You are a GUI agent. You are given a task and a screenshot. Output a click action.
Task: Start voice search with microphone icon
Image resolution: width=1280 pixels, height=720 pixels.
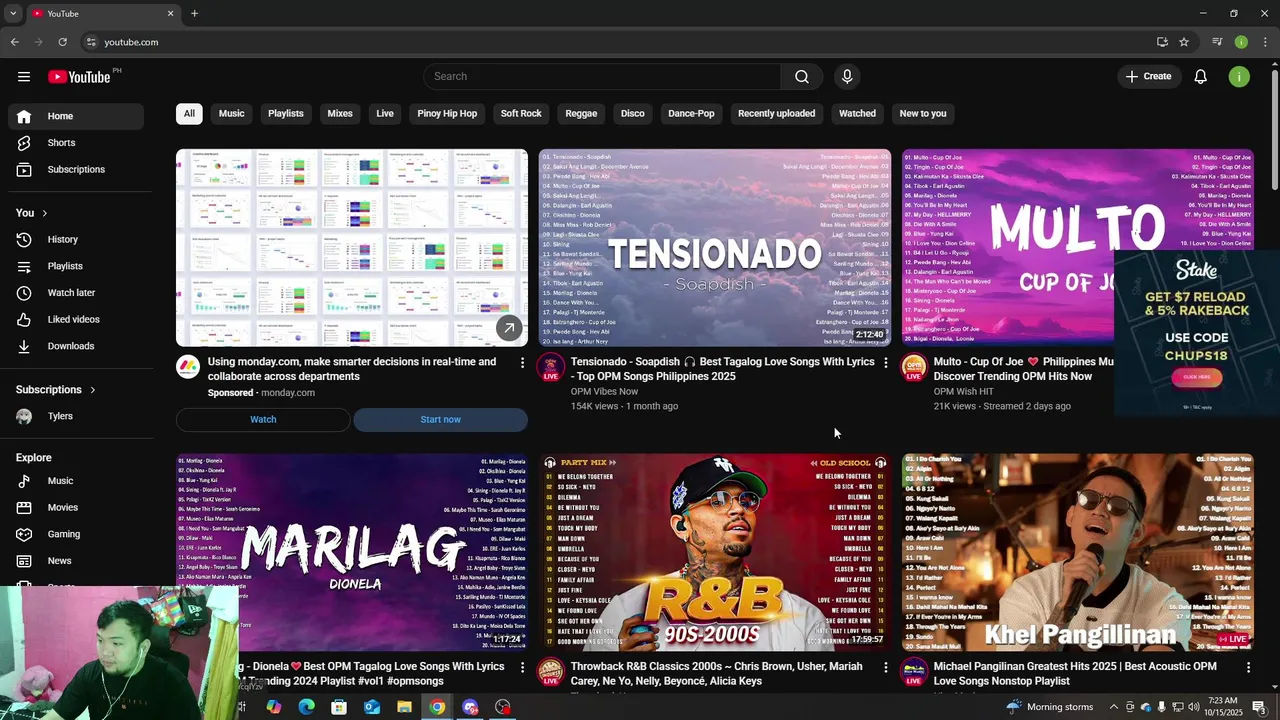point(847,77)
